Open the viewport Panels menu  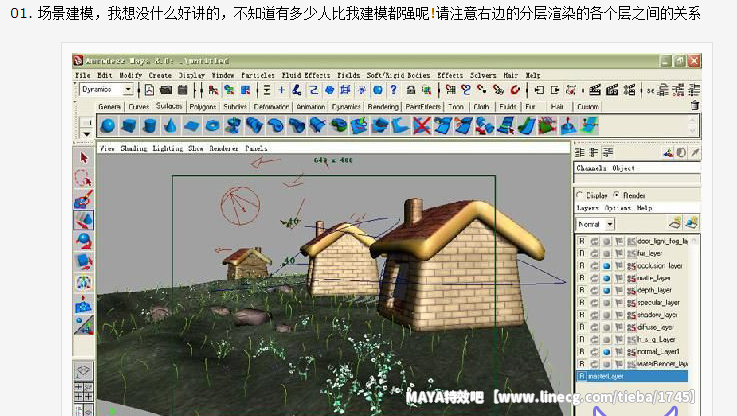(x=256, y=148)
